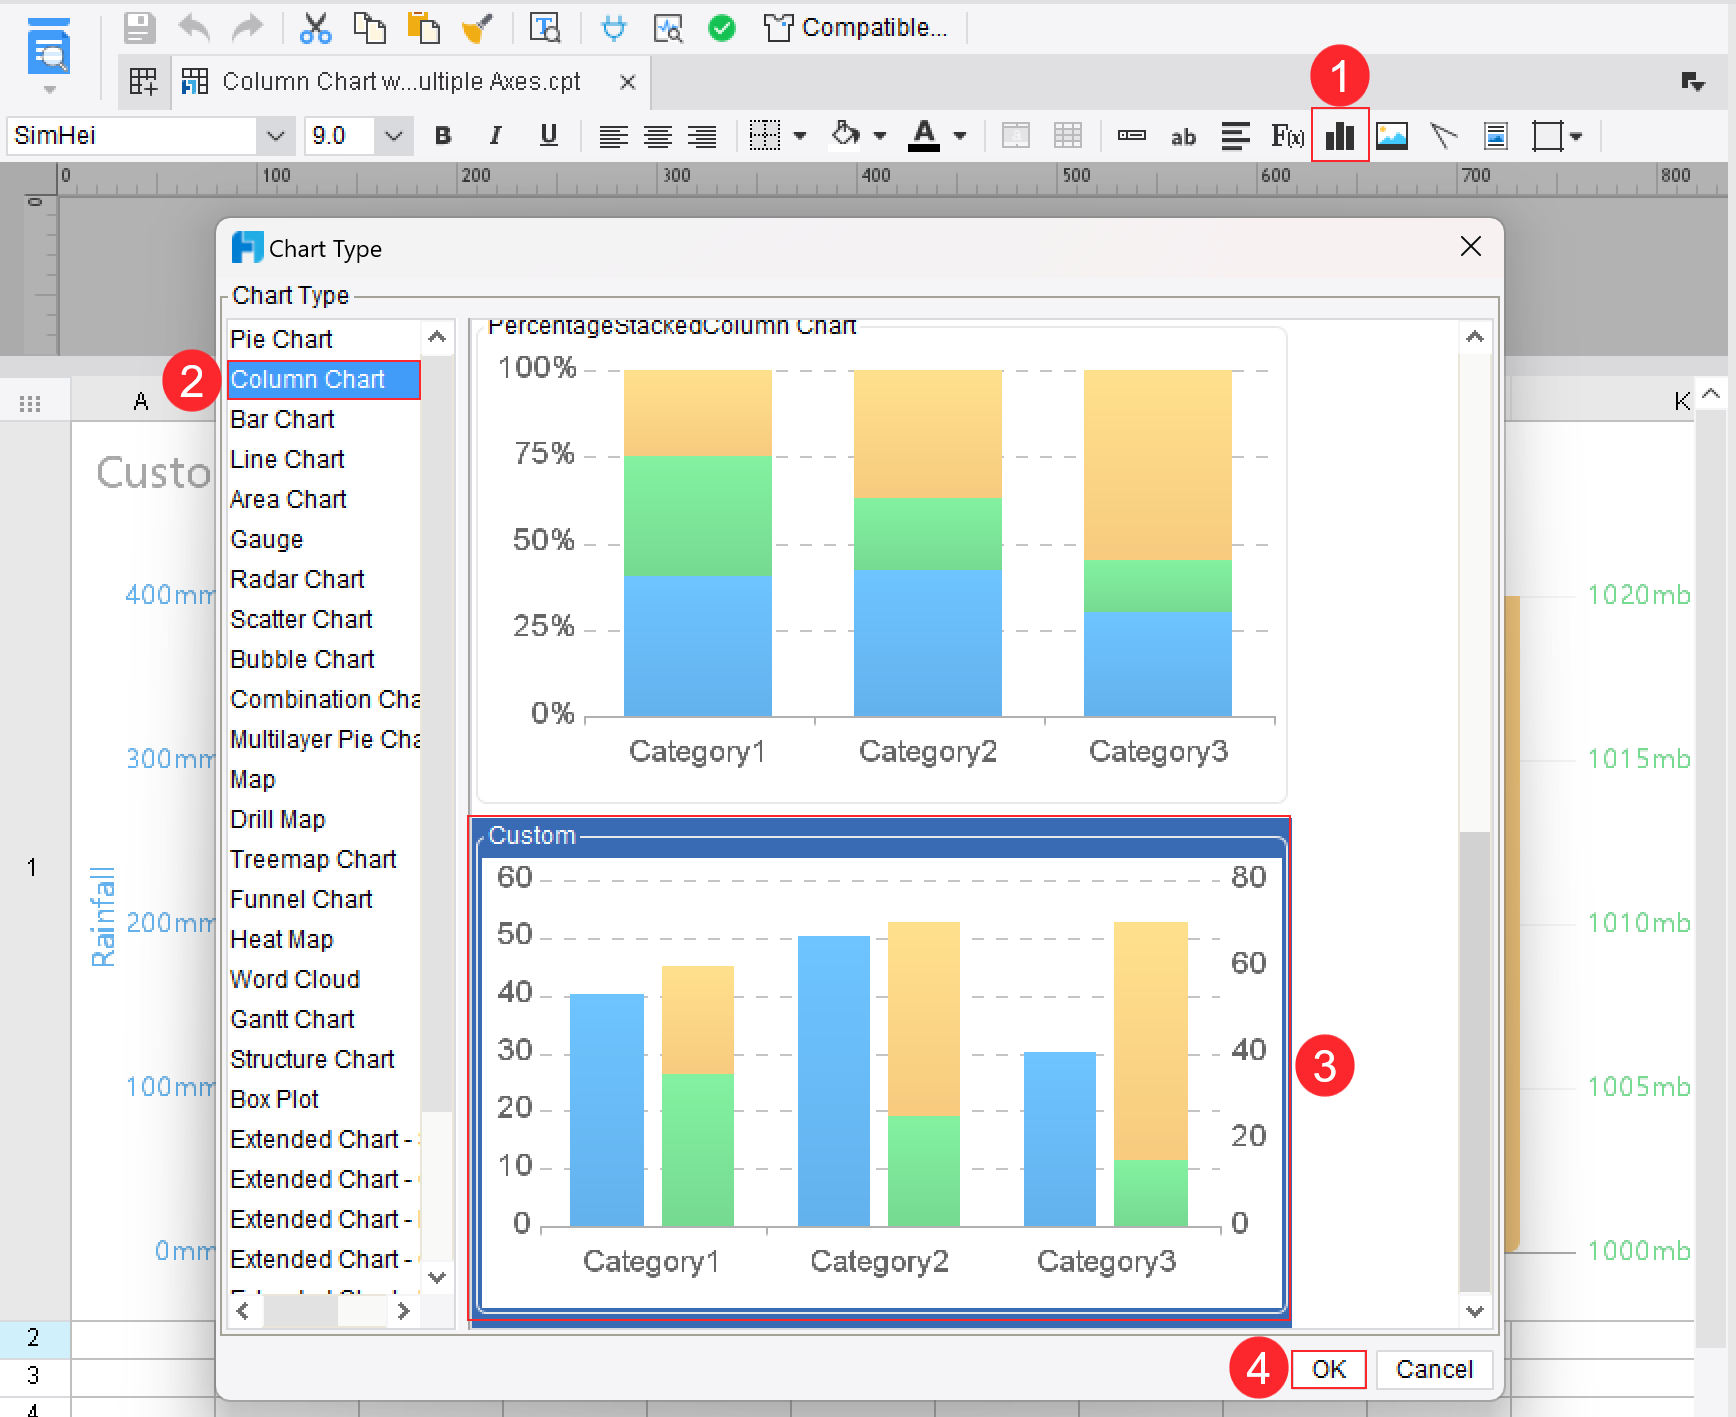Click chart list scroll up arrow
The height and width of the screenshot is (1417, 1736).
click(x=437, y=337)
